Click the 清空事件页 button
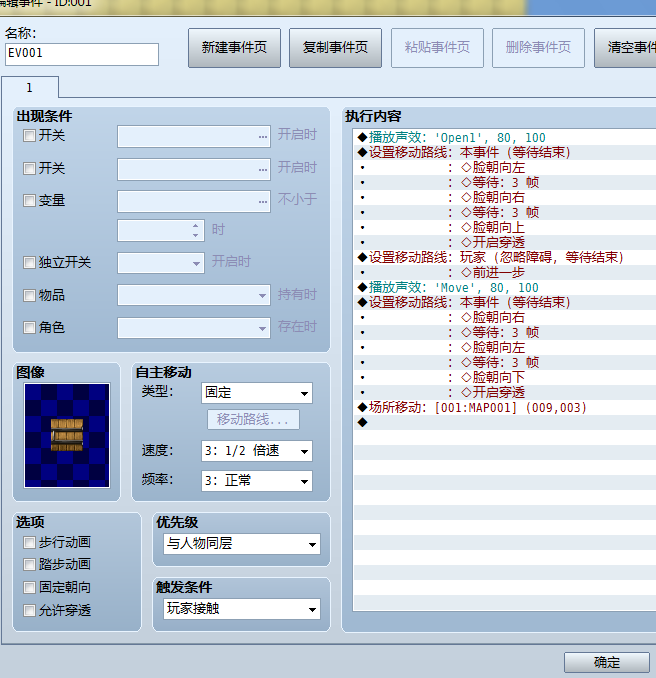 pos(625,48)
